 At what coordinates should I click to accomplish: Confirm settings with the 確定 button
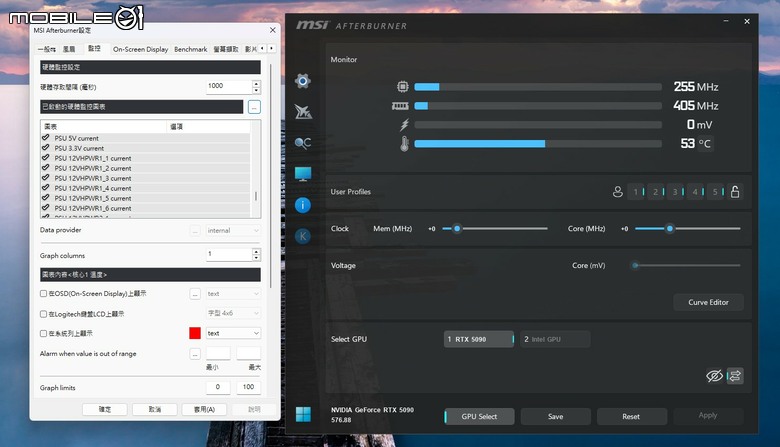(x=104, y=409)
